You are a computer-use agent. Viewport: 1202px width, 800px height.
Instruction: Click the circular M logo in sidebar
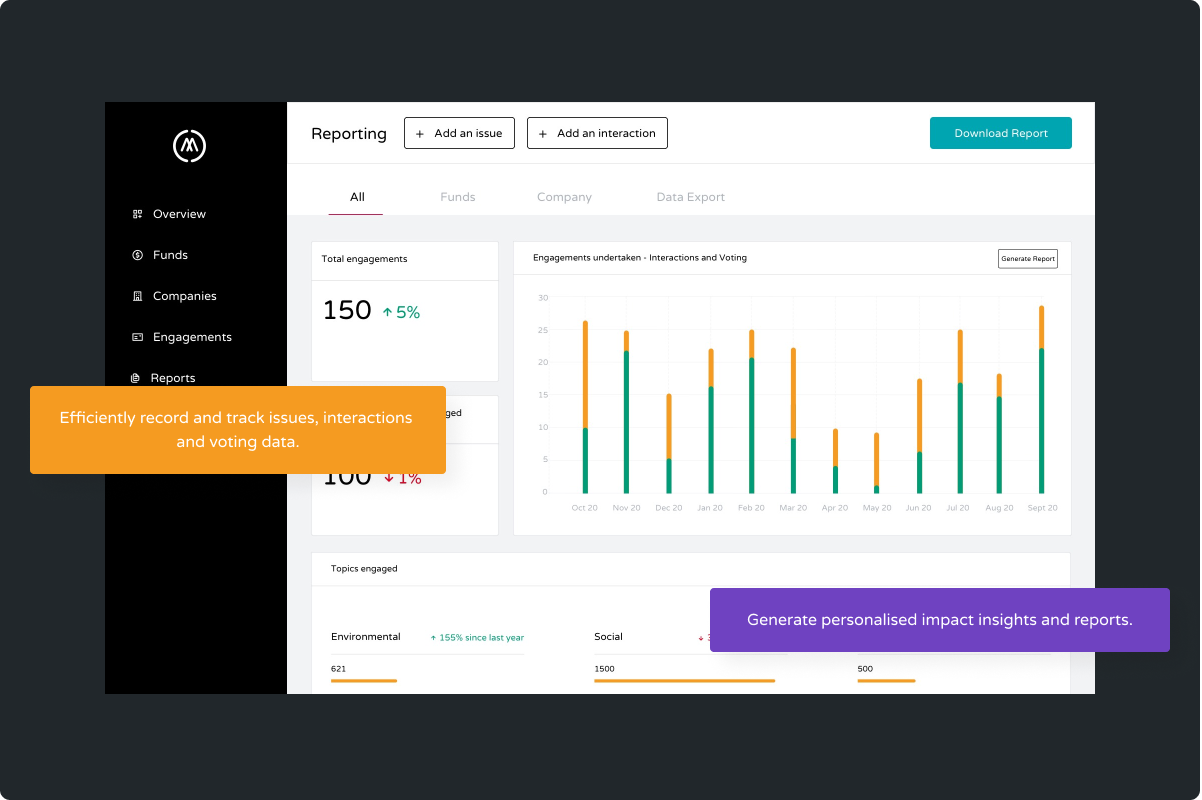click(x=189, y=146)
